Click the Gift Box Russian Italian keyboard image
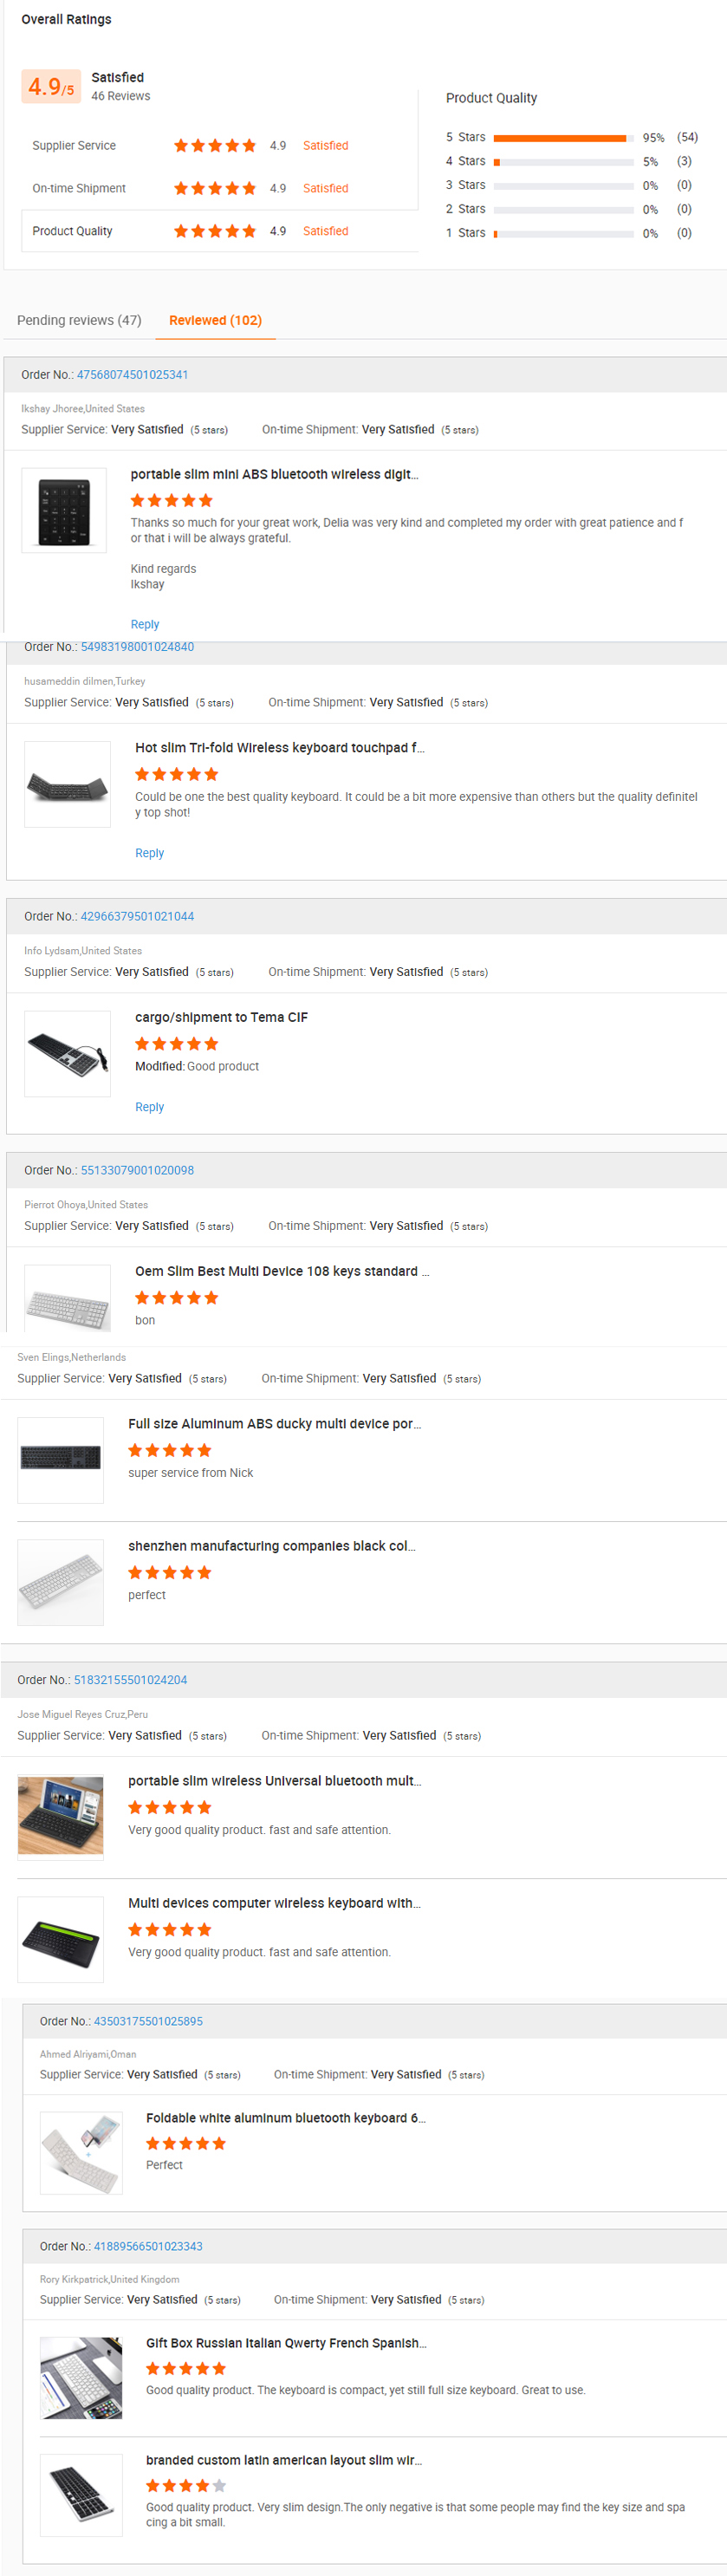Viewport: 727px width, 2576px height. pyautogui.click(x=81, y=2378)
